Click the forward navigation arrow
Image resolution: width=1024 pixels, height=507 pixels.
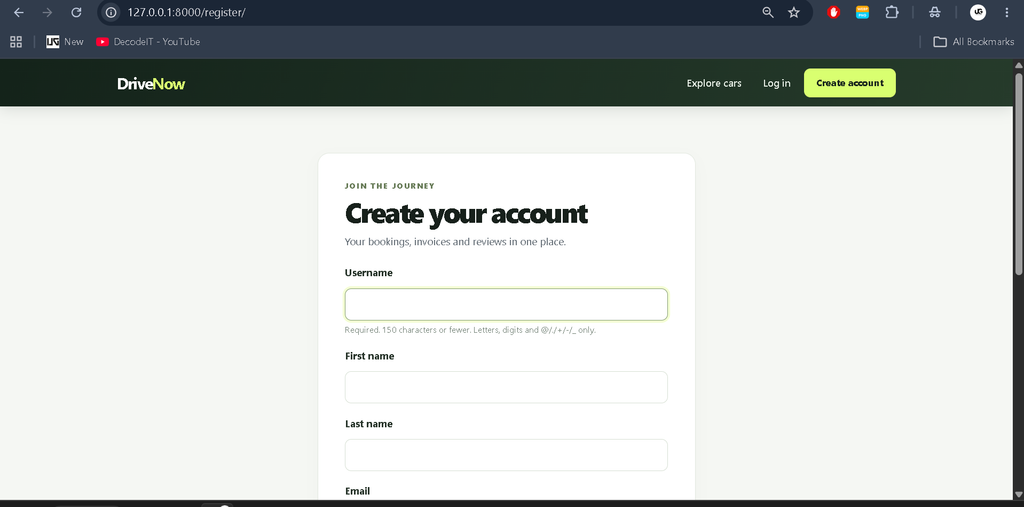click(x=47, y=12)
